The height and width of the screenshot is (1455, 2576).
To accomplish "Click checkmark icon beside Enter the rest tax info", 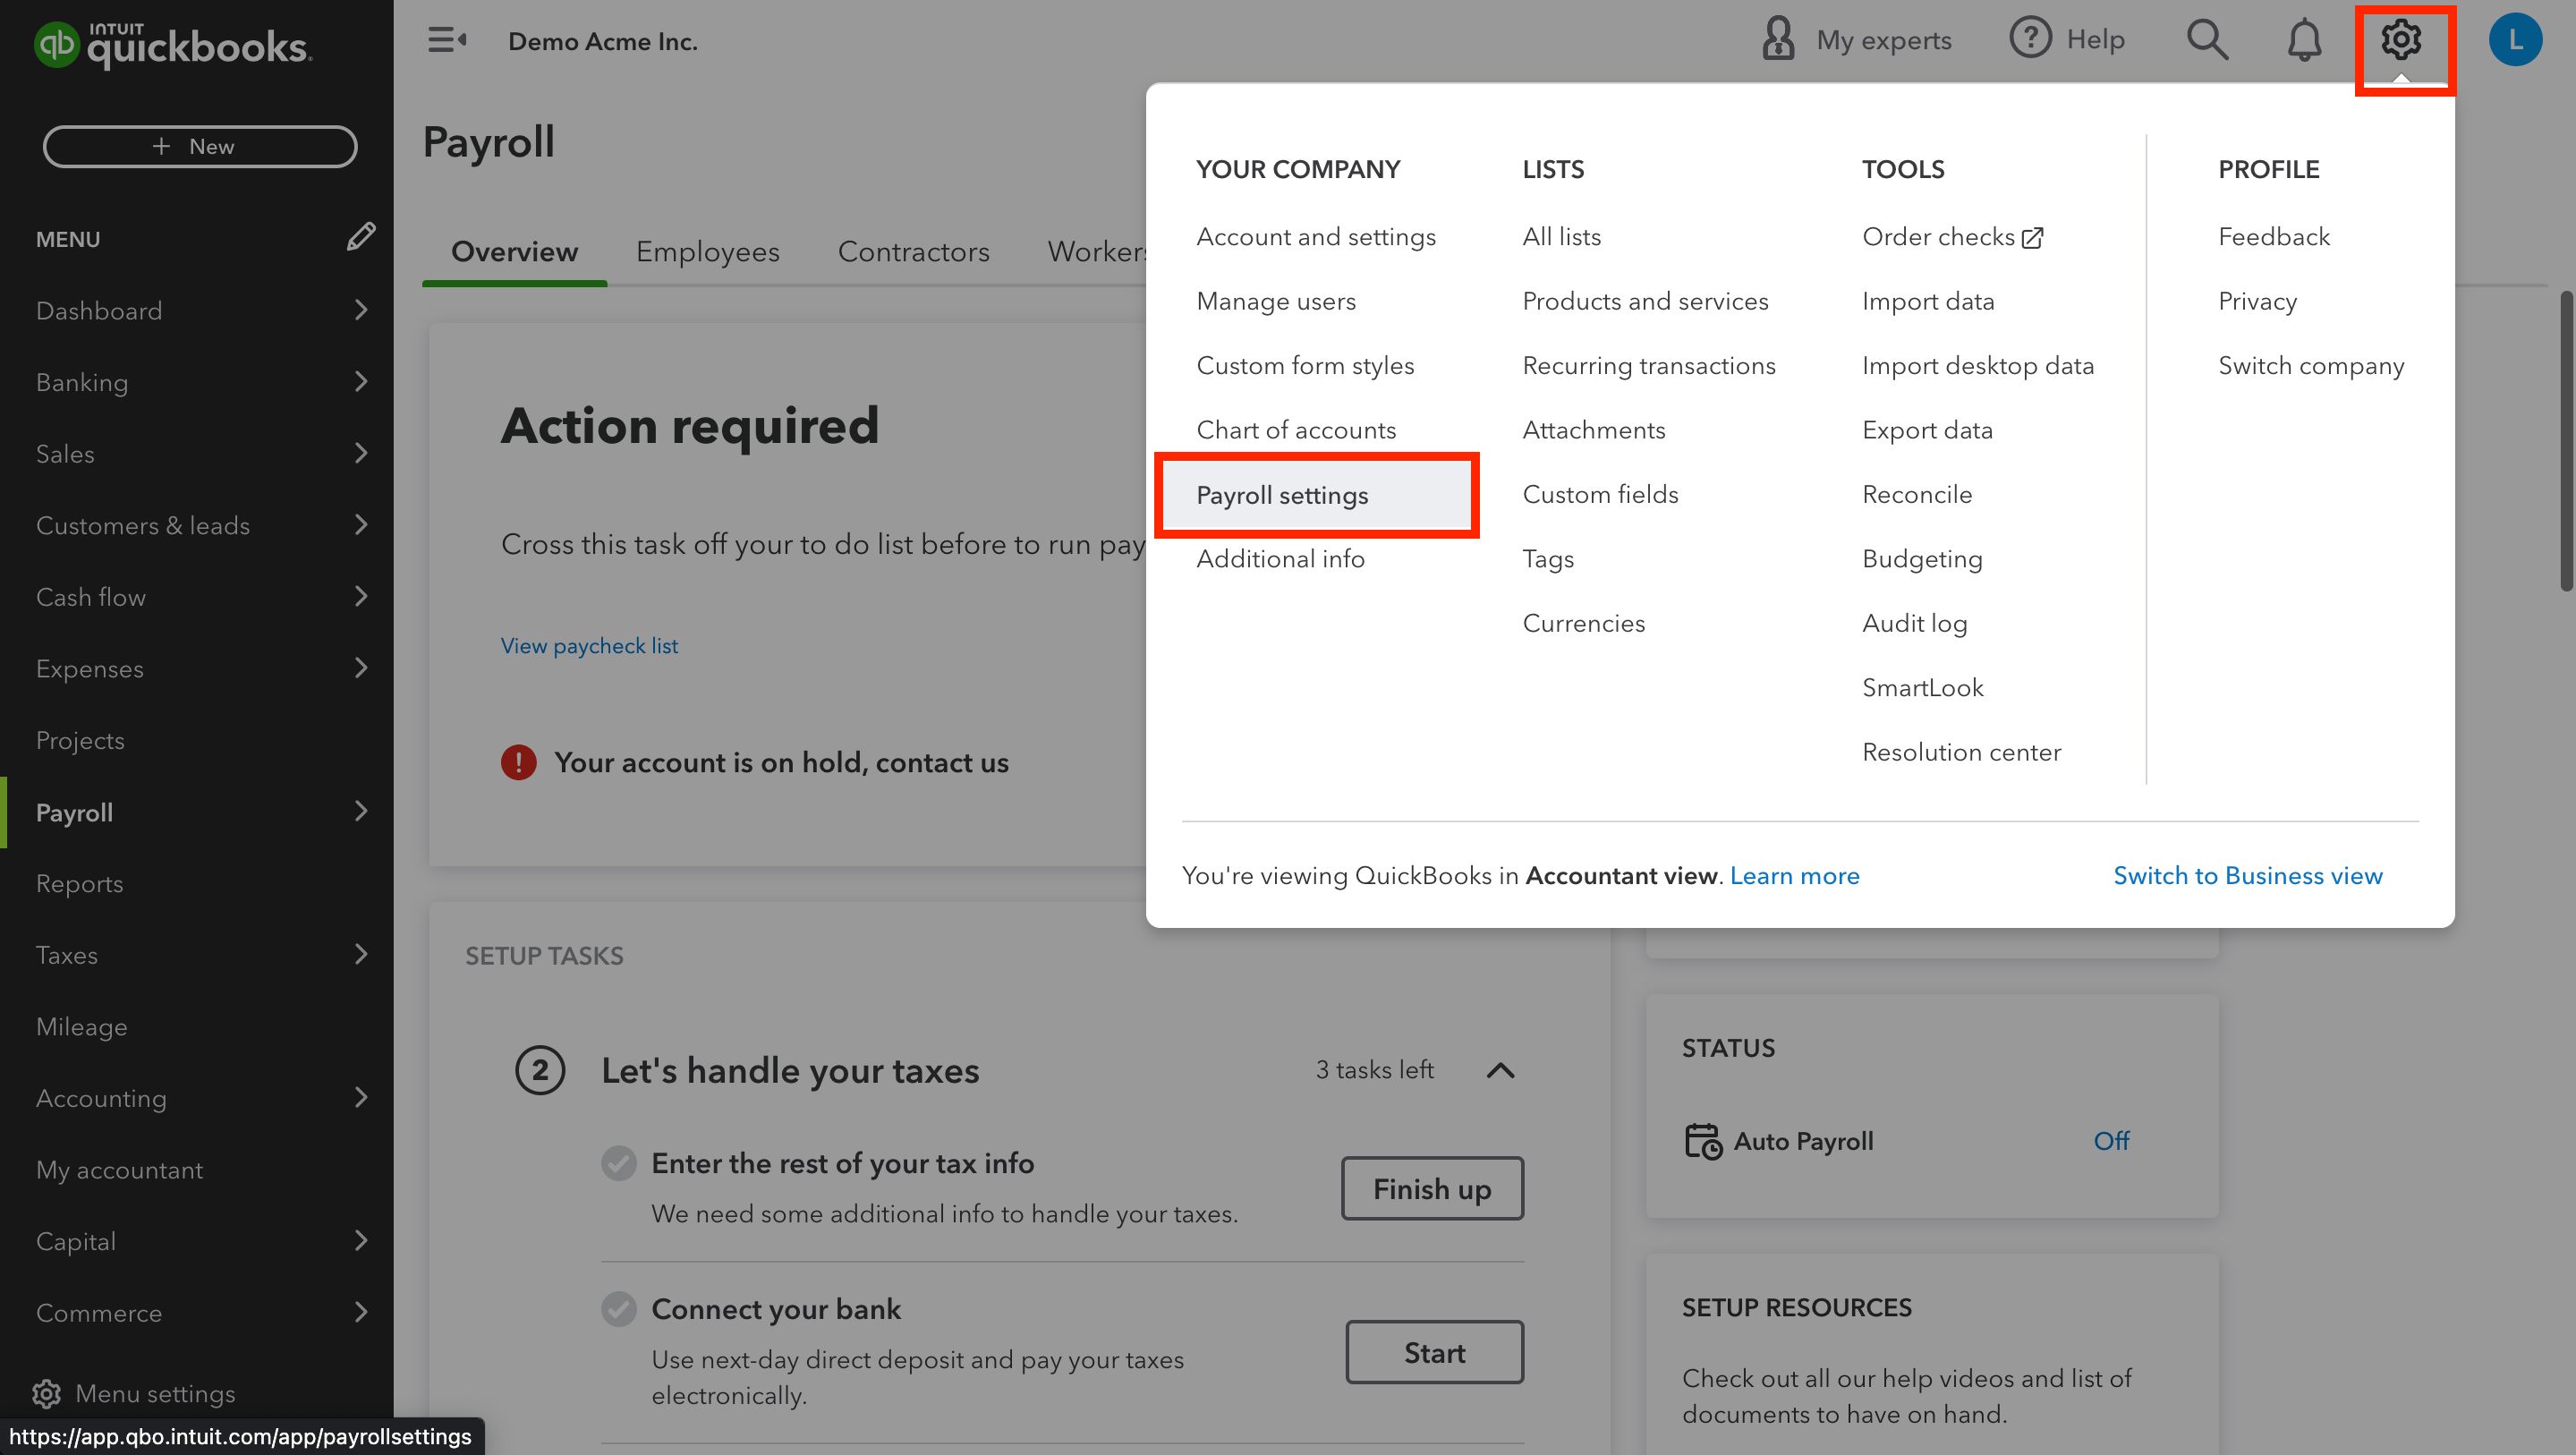I will click(x=619, y=1163).
